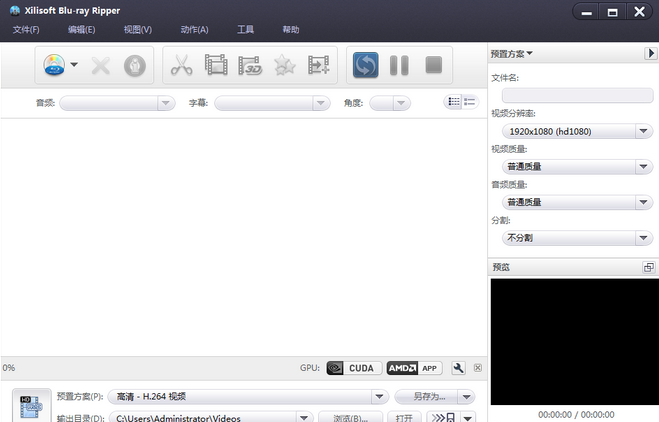Open the 动作(A) menu
This screenshot has height=422, width=659.
(x=195, y=29)
